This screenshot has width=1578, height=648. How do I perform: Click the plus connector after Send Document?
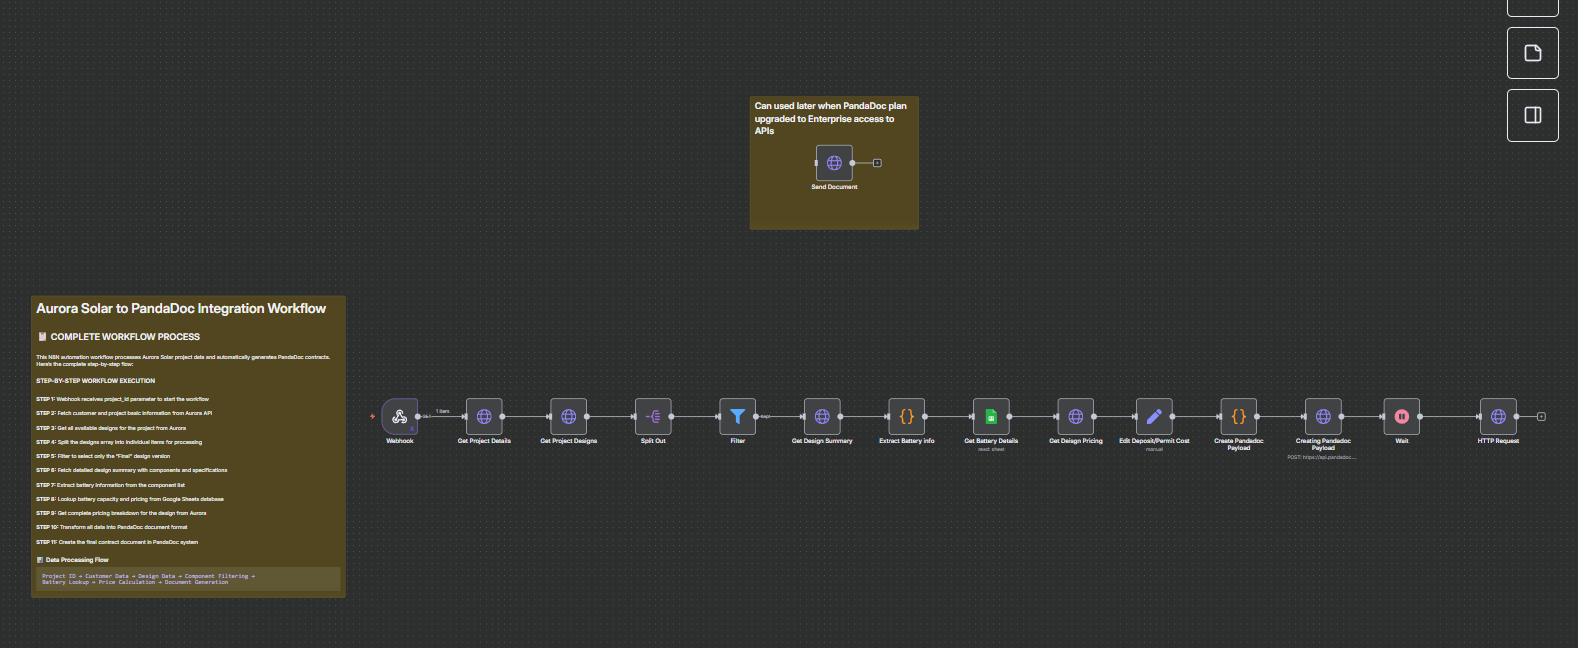click(x=877, y=163)
